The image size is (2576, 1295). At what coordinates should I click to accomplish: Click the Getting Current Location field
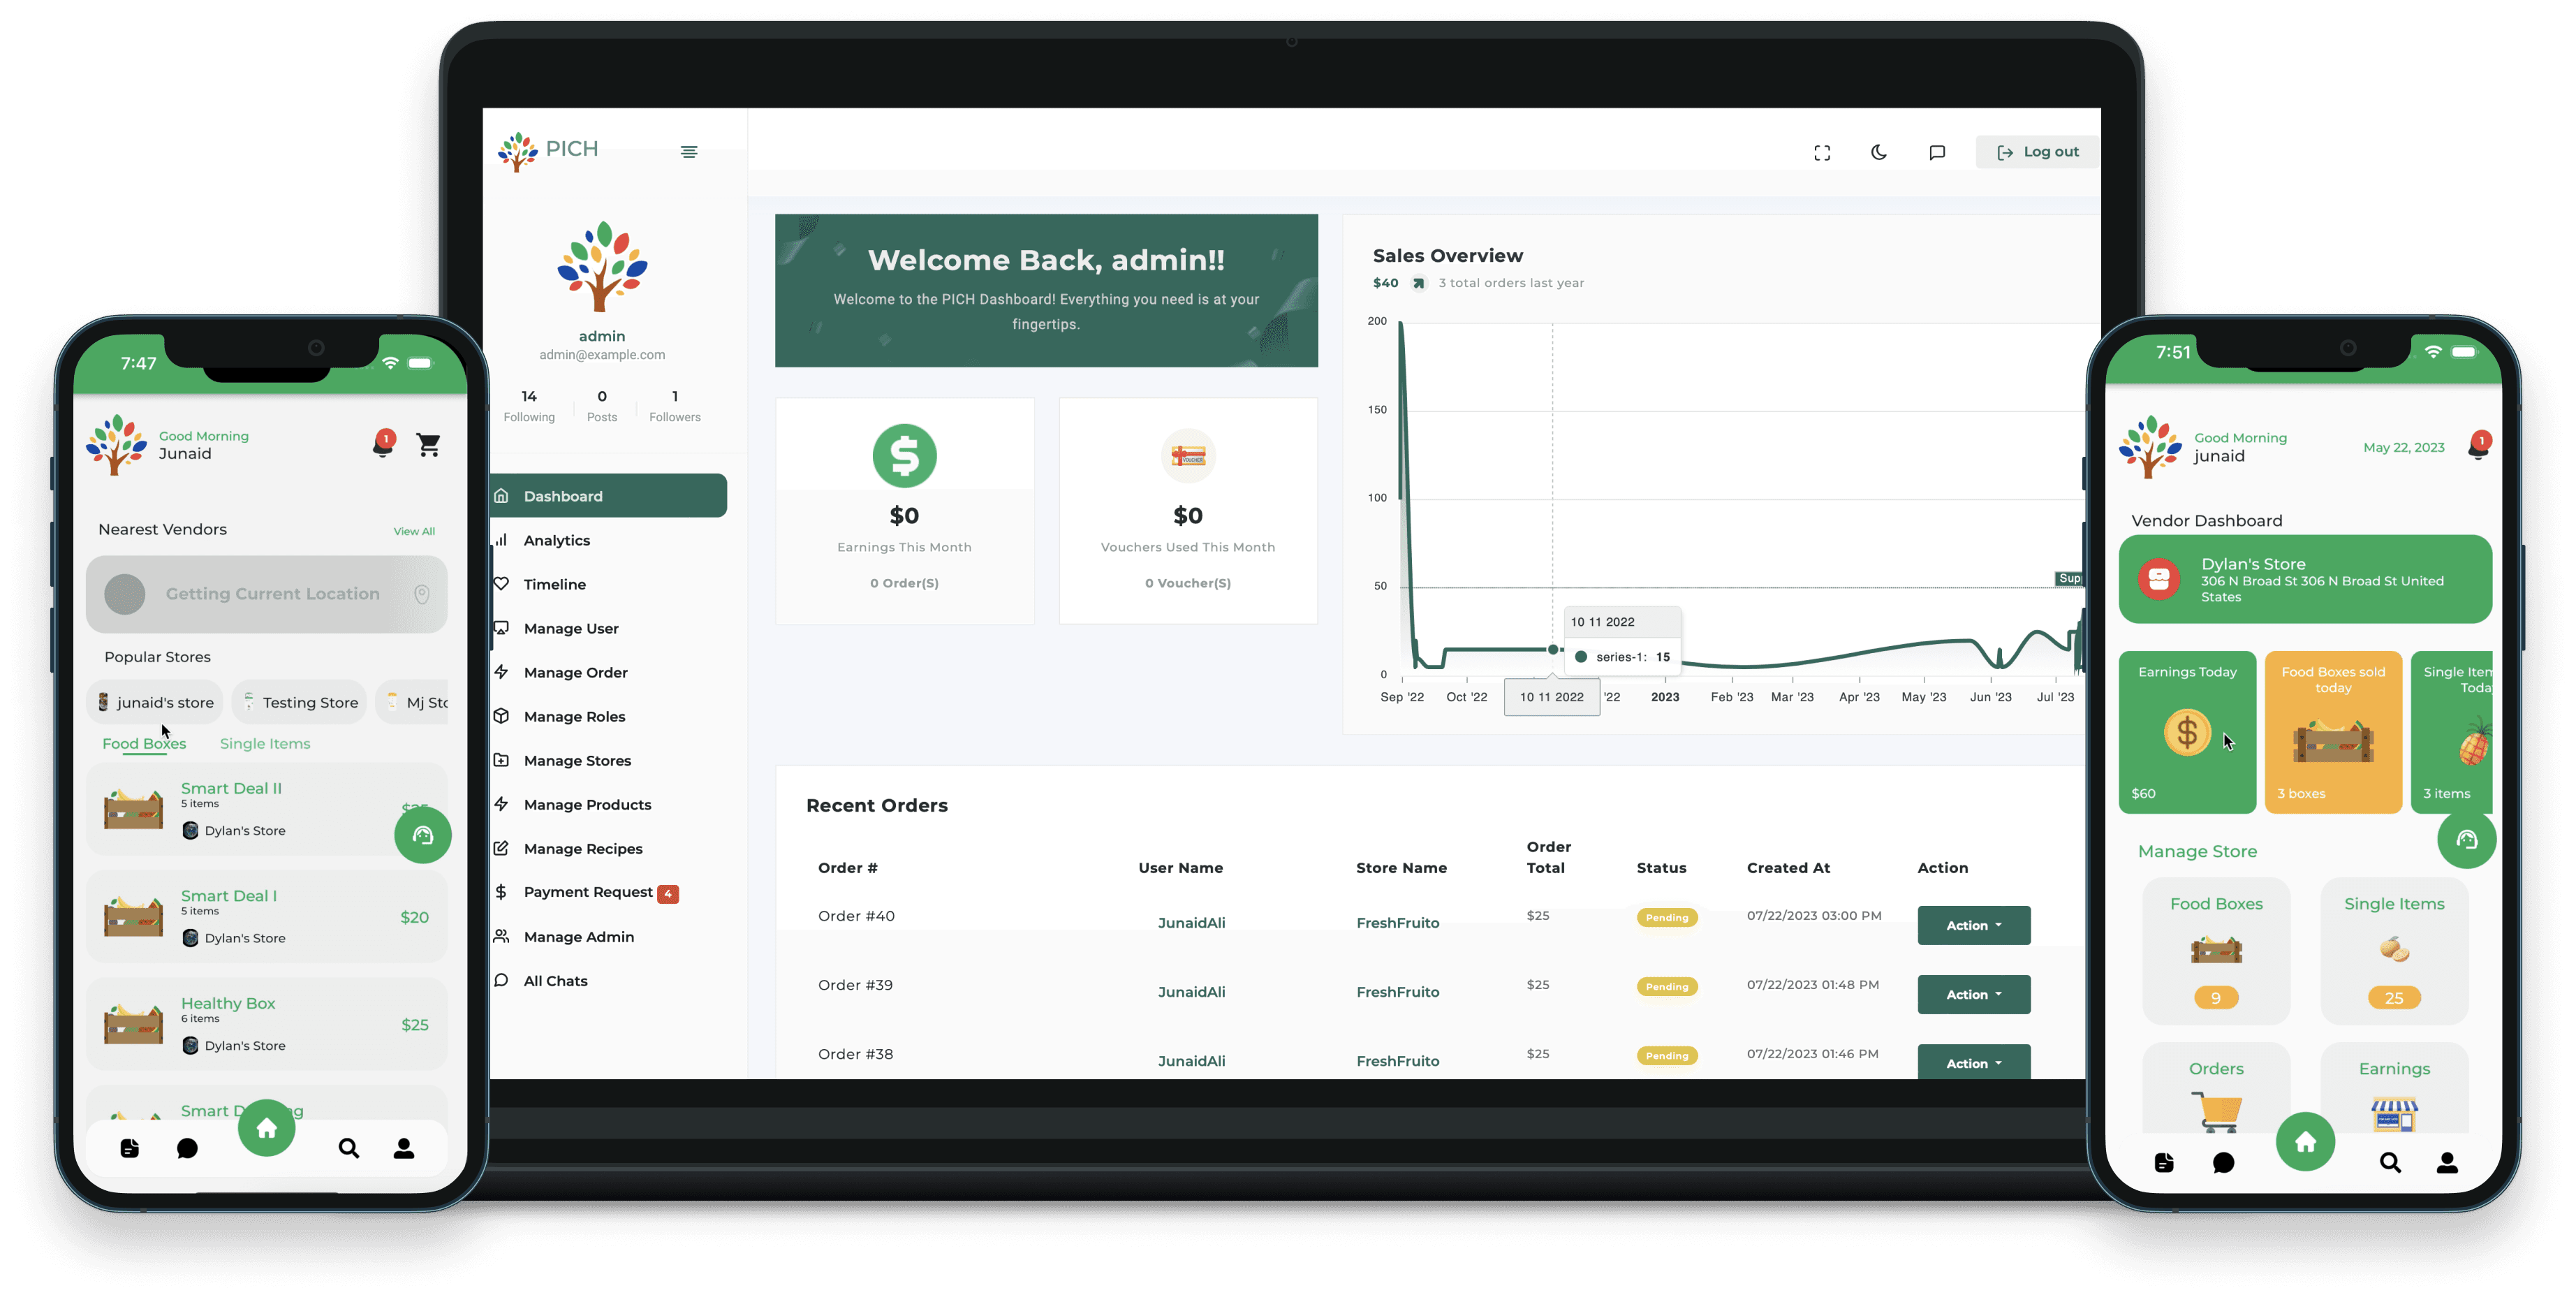[x=266, y=594]
